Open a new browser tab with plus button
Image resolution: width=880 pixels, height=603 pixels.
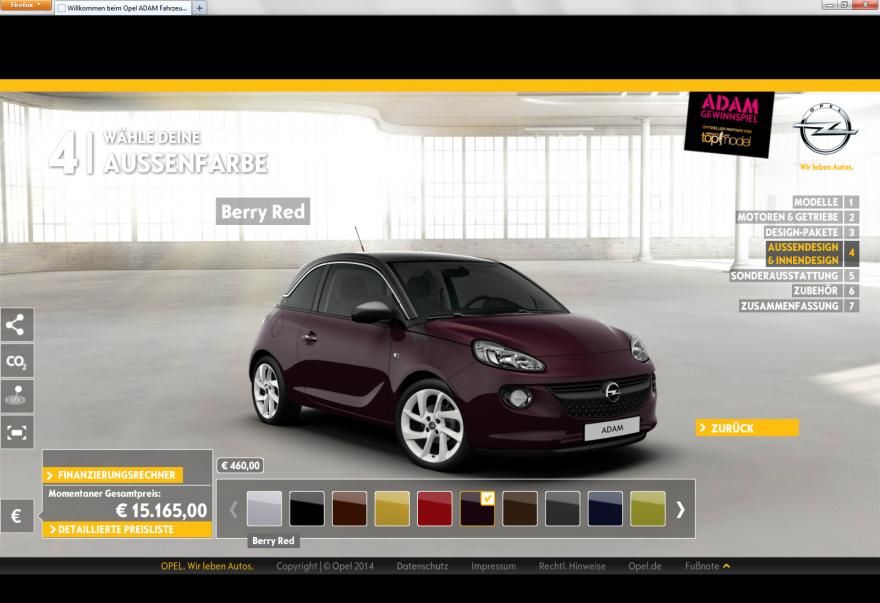pyautogui.click(x=200, y=8)
